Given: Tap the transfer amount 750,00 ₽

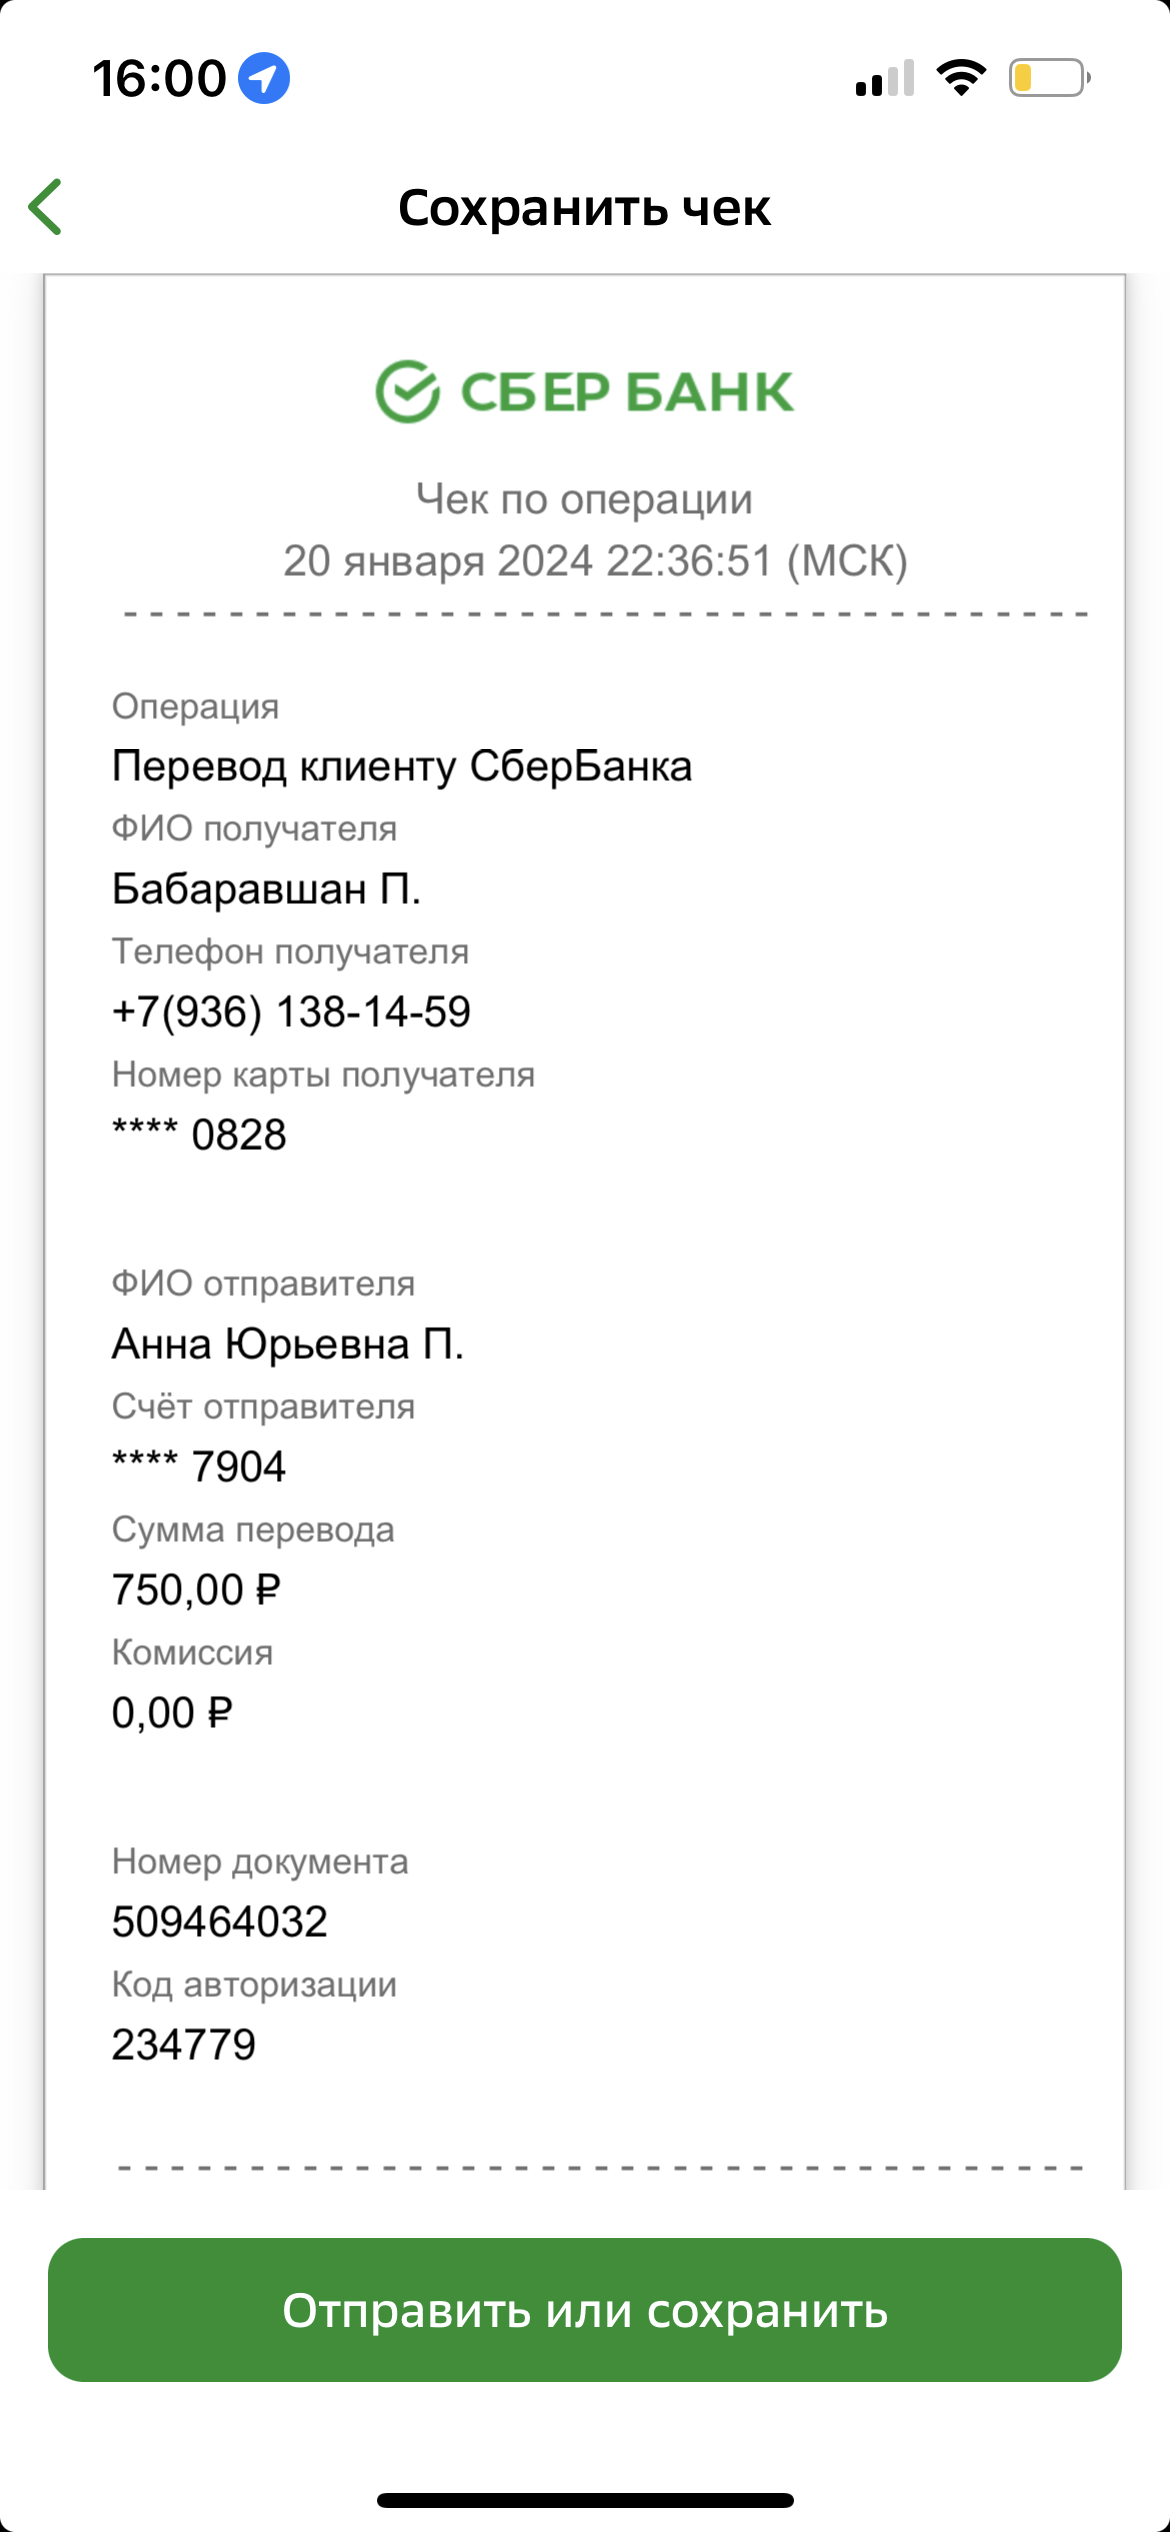Looking at the screenshot, I should click(196, 1590).
